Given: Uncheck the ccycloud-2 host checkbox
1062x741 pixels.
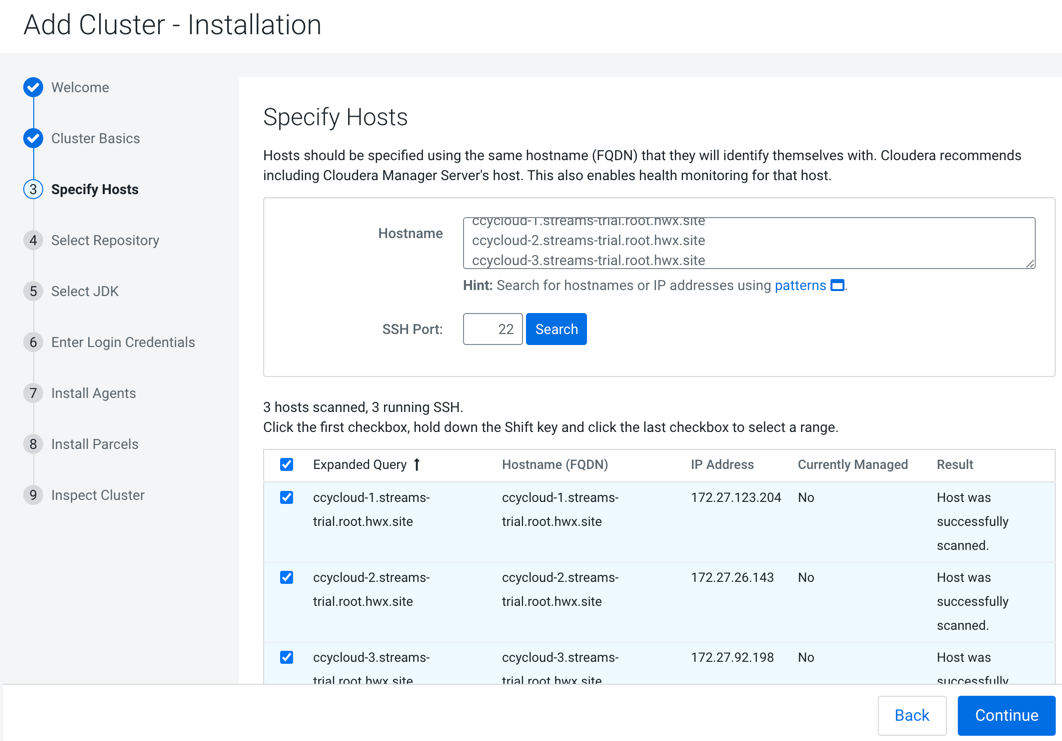Looking at the screenshot, I should click(287, 578).
